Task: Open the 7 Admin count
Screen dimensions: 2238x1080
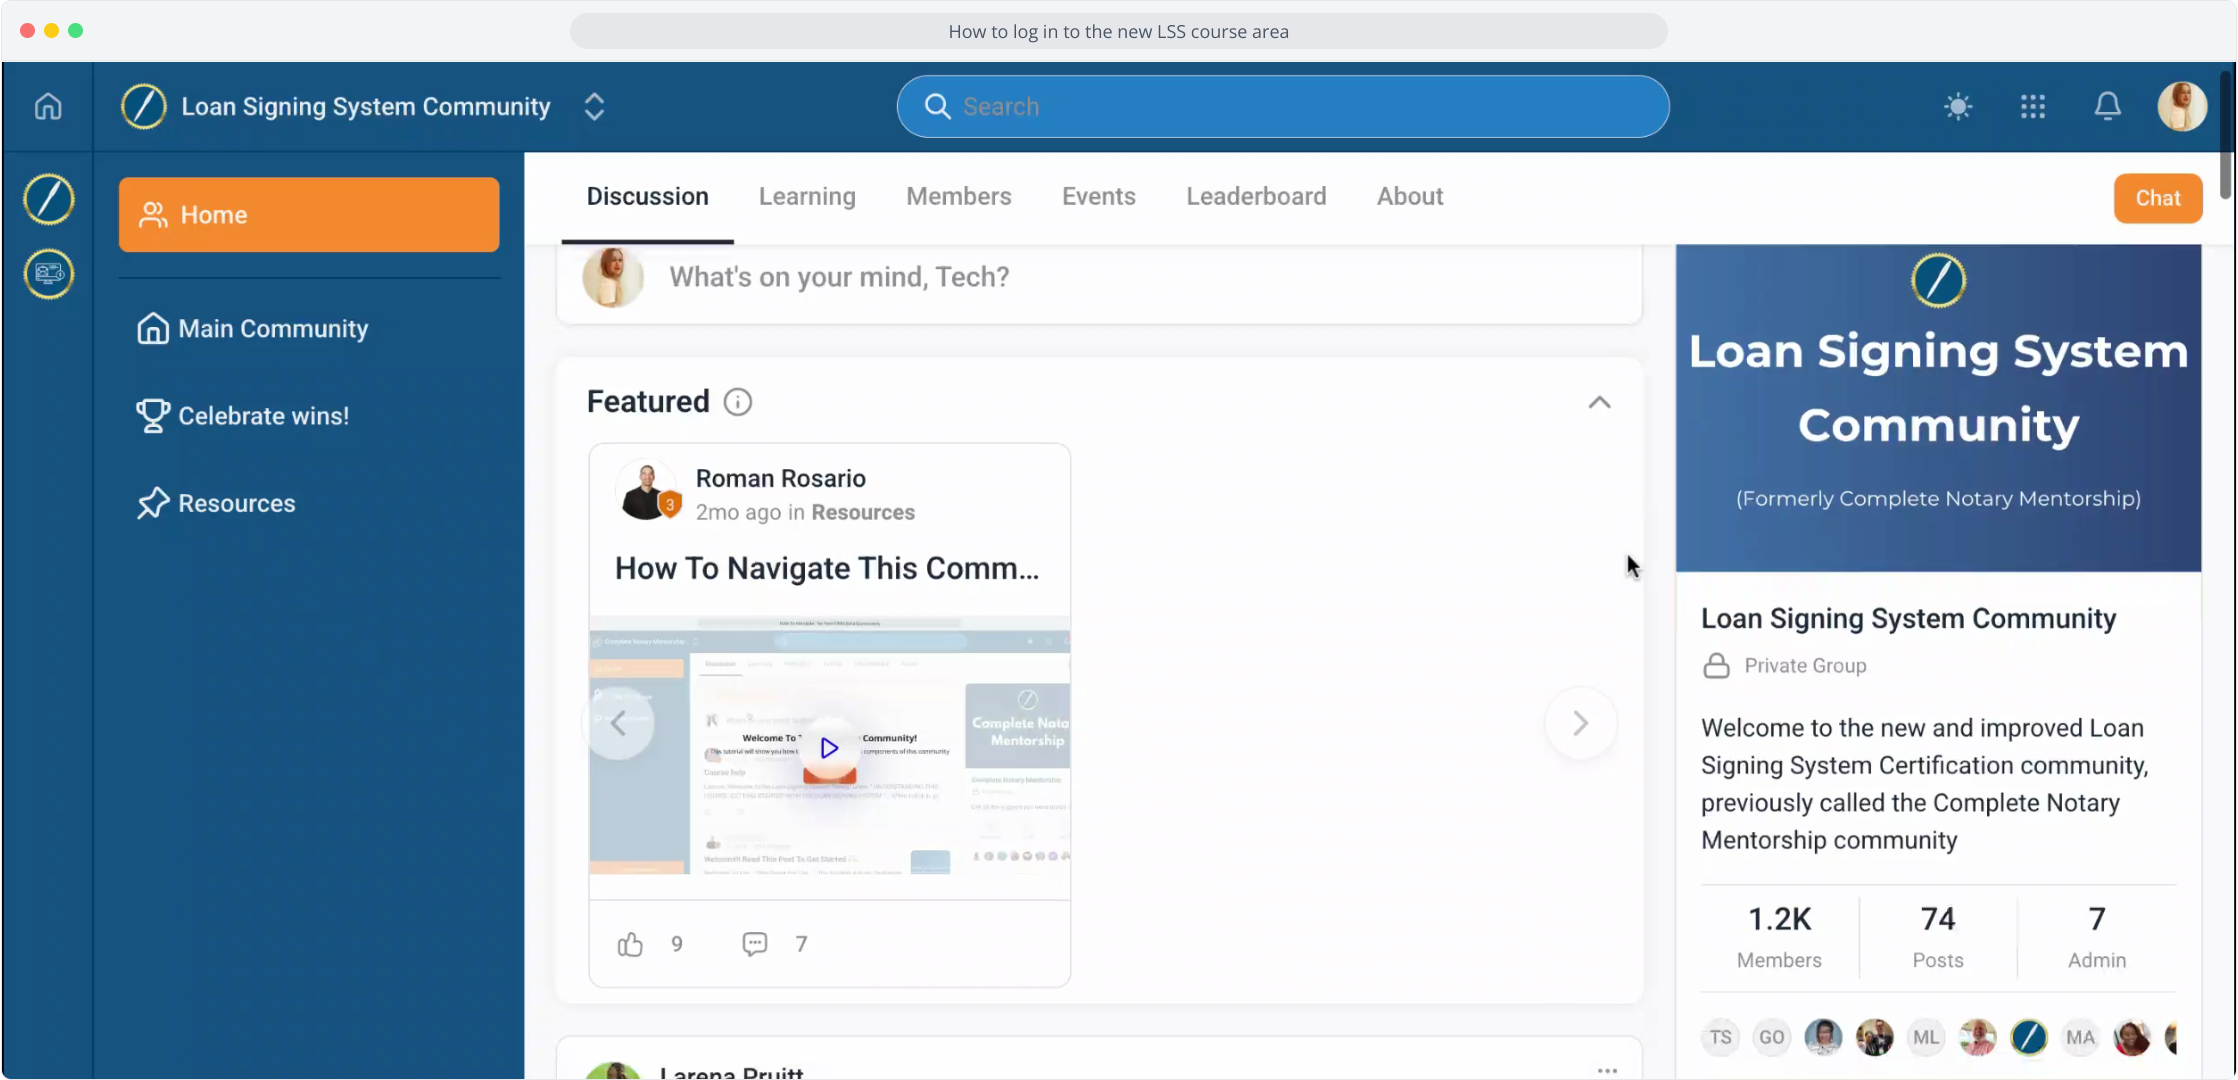Action: pos(2097,937)
